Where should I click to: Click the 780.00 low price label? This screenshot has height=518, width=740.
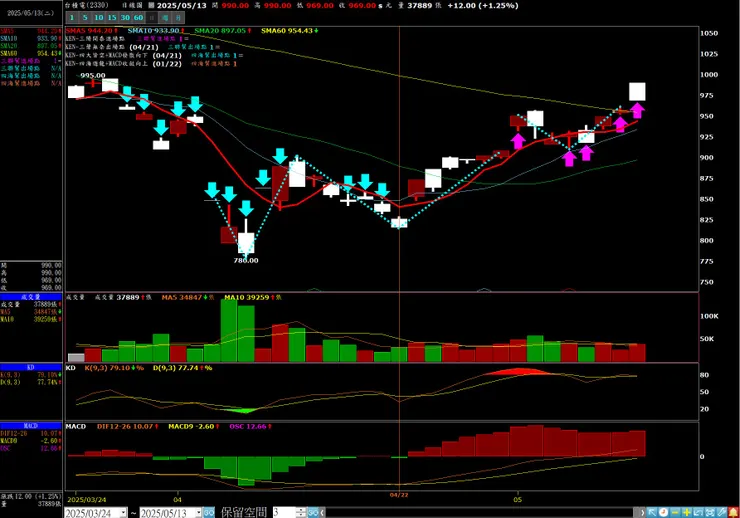pyautogui.click(x=246, y=260)
